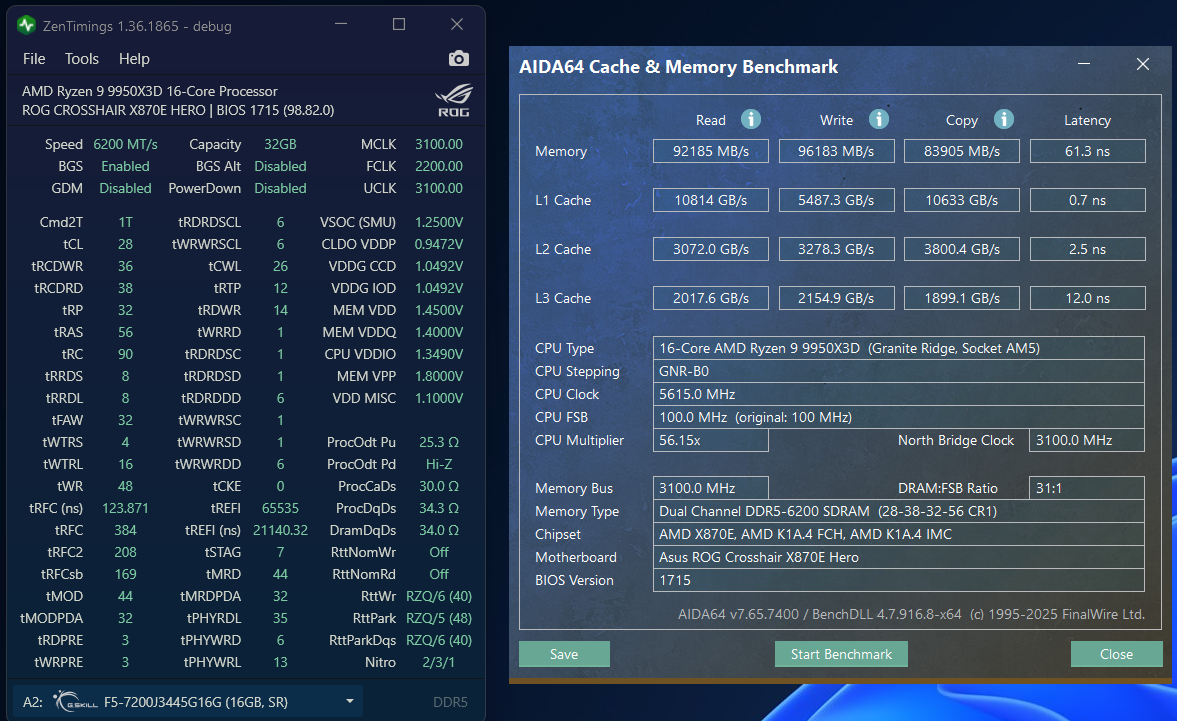
Task: Click the CPU Multiplier field 56.15x
Action: [711, 440]
